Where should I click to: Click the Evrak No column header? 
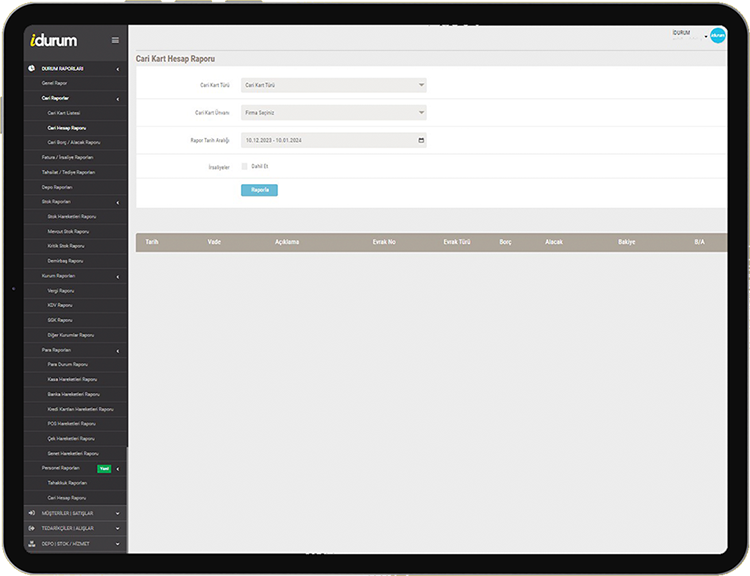[x=384, y=242]
